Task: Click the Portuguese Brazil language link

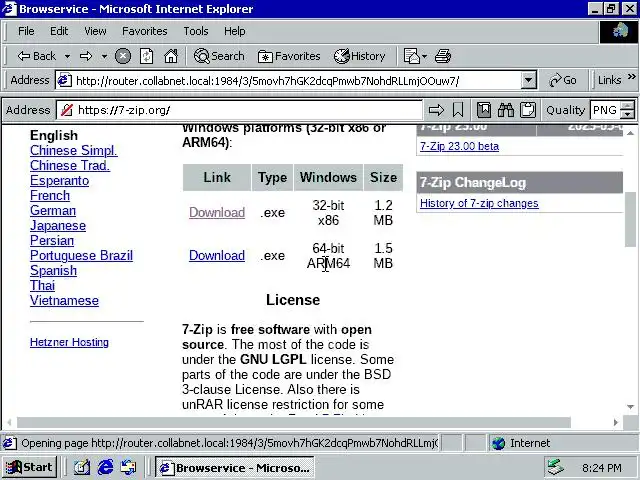Action: [x=81, y=256]
